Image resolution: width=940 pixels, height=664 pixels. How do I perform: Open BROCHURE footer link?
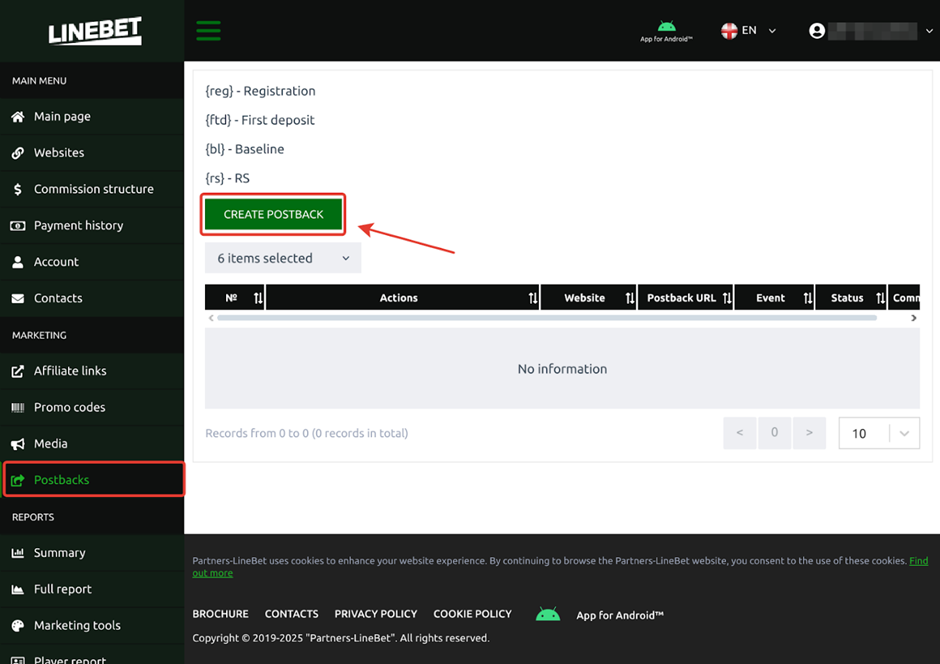pyautogui.click(x=221, y=614)
